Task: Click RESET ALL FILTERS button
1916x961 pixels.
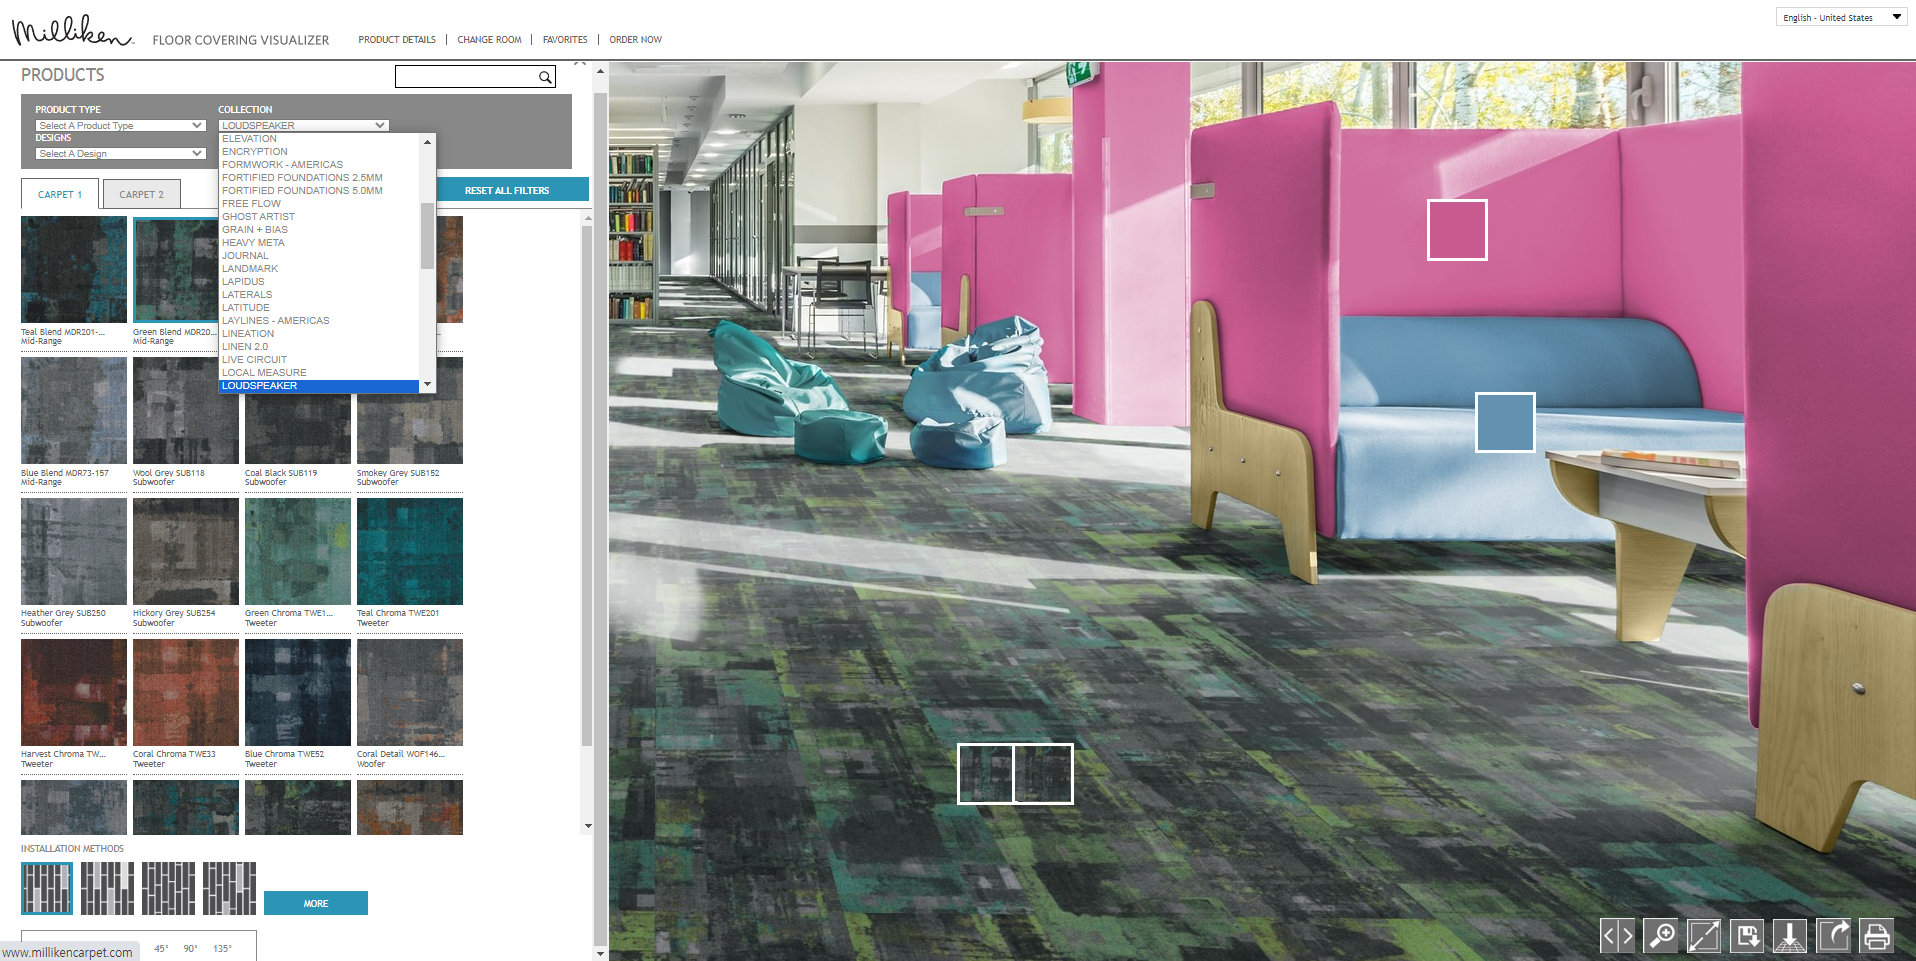Action: [507, 190]
